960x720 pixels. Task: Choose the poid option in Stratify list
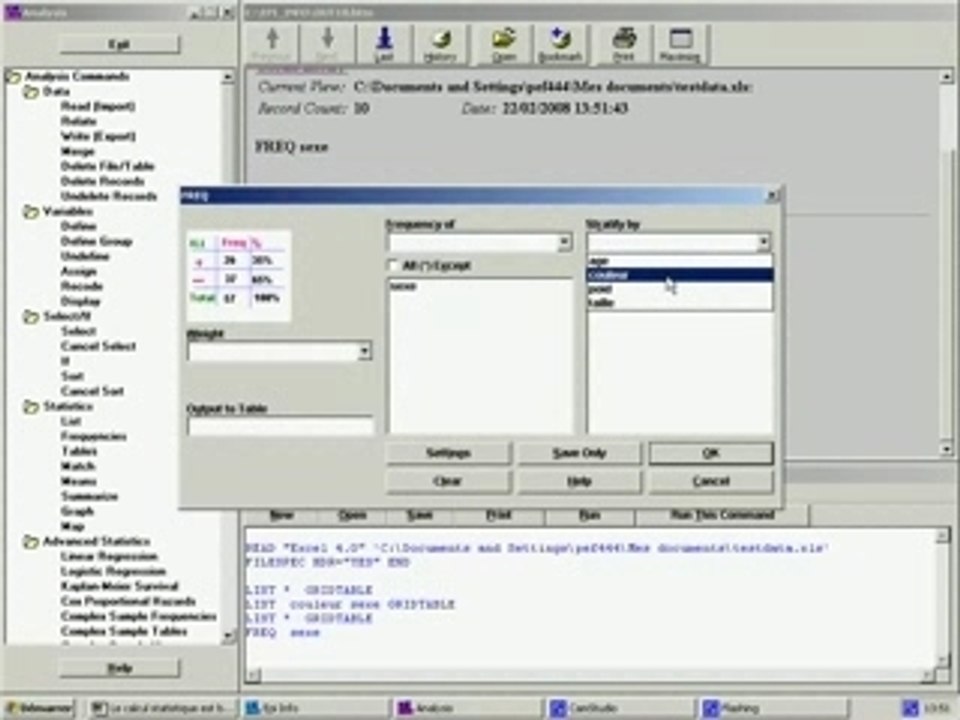tap(600, 288)
